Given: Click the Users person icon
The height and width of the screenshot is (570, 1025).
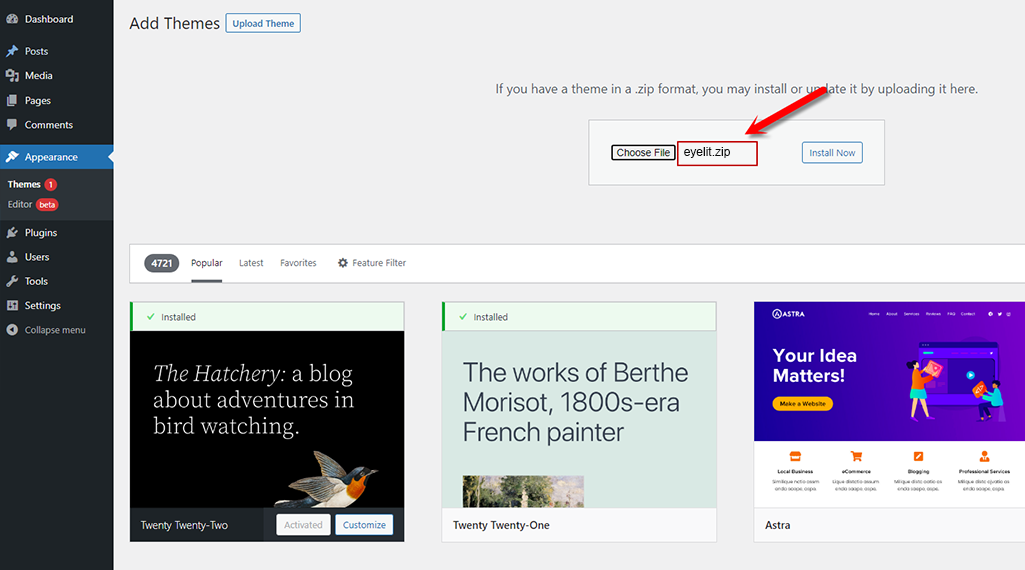Looking at the screenshot, I should 12,257.
